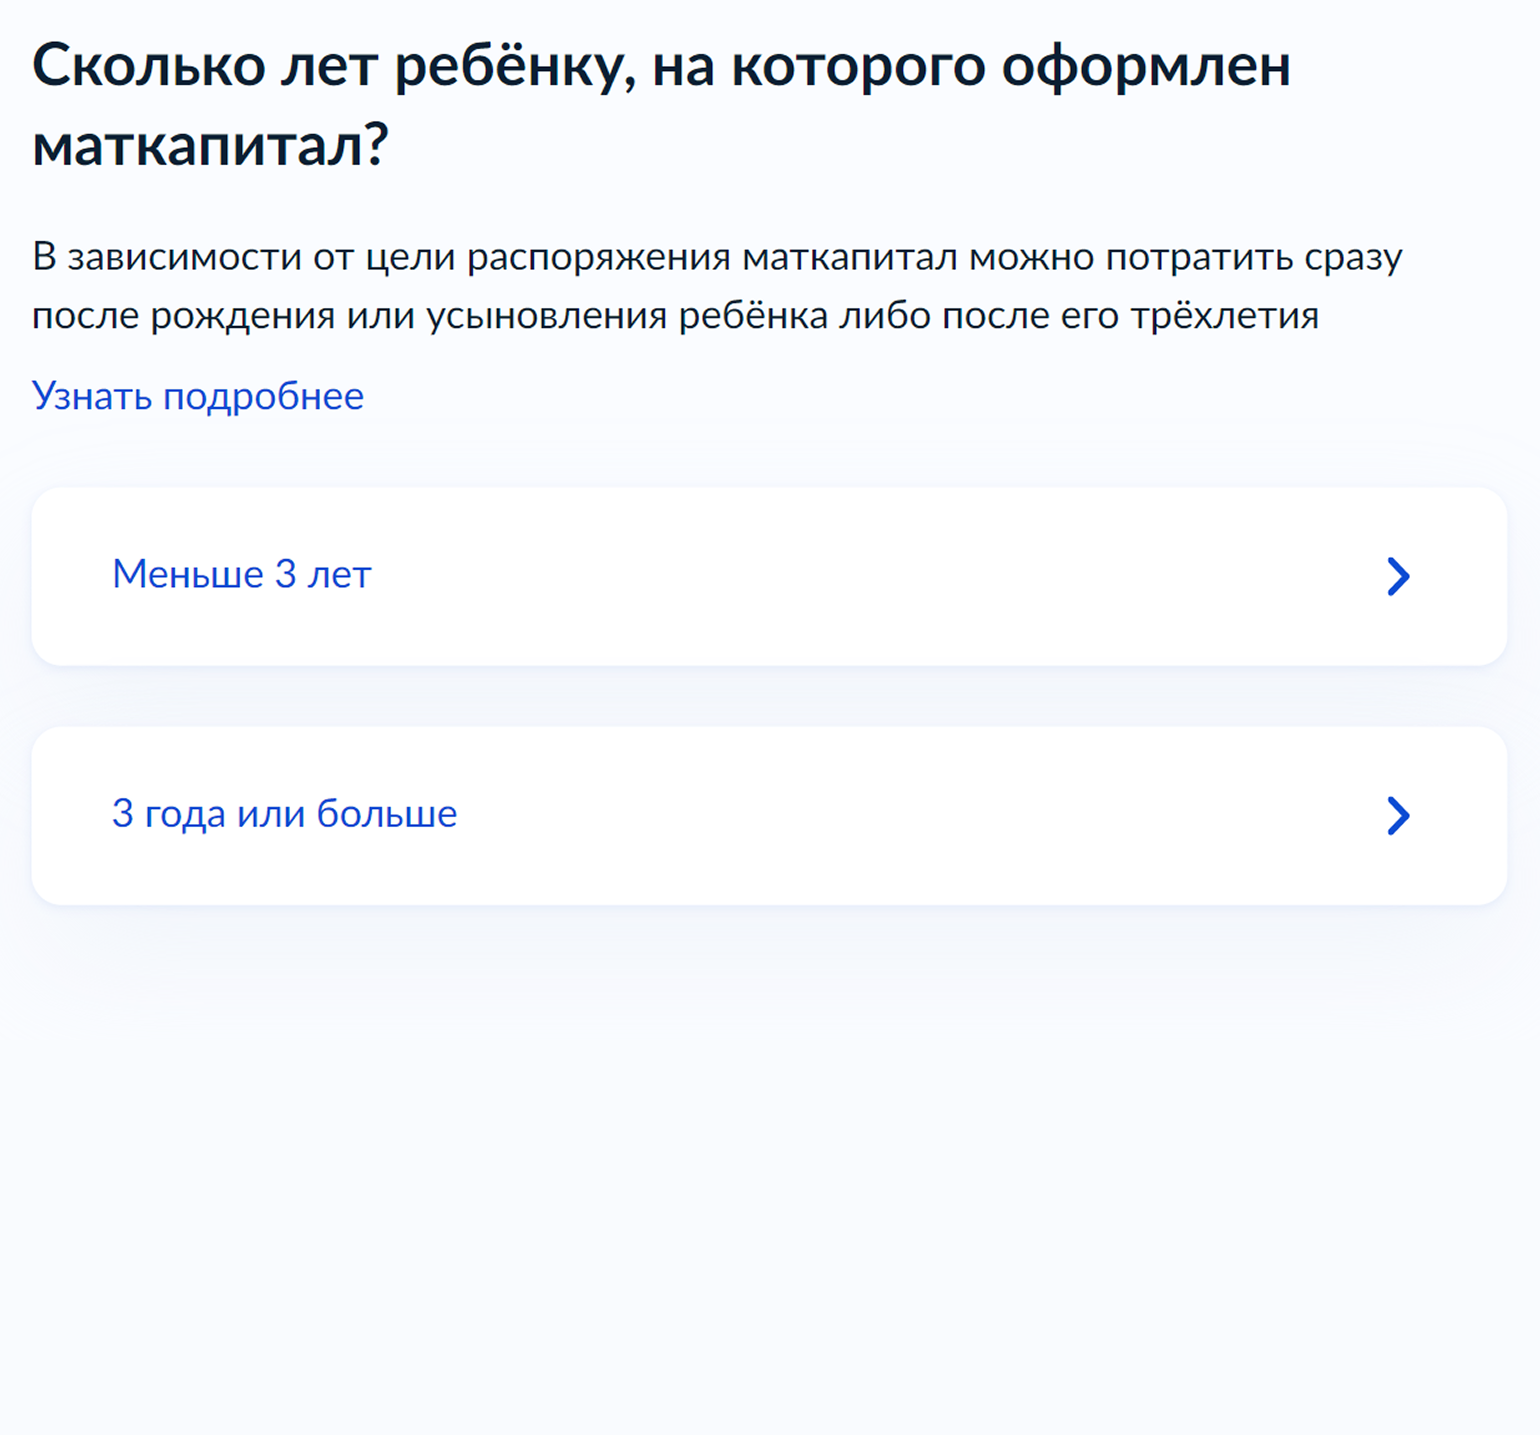Image resolution: width=1540 pixels, height=1435 pixels.
Task: Click the word "Узнать" in the blue link
Action: coord(92,396)
